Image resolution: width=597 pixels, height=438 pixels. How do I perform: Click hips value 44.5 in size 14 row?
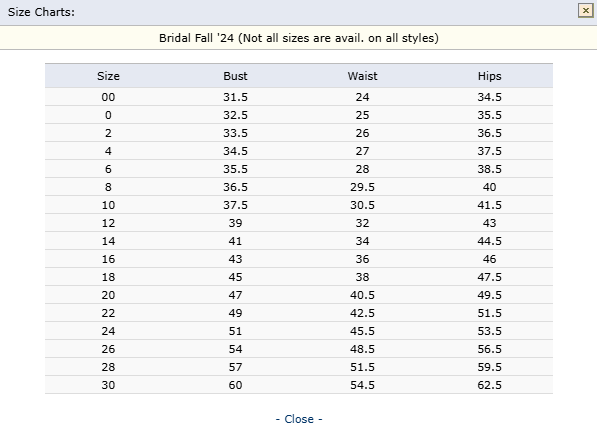pos(490,241)
